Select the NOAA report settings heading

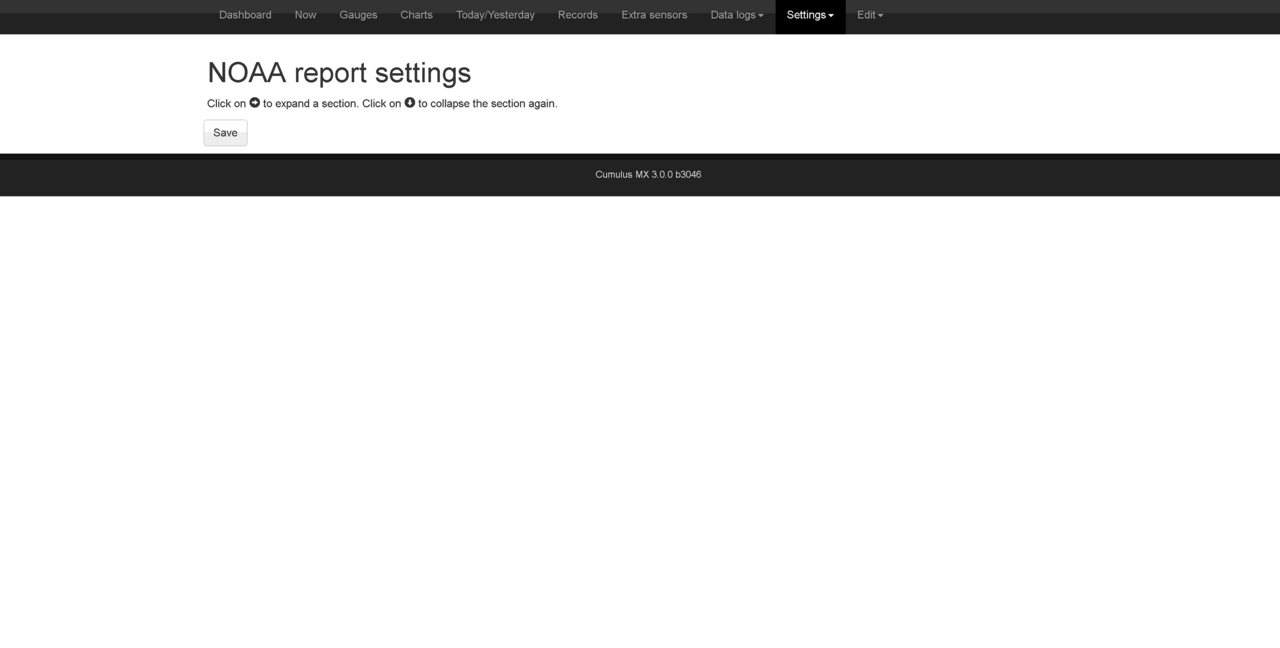[x=339, y=73]
